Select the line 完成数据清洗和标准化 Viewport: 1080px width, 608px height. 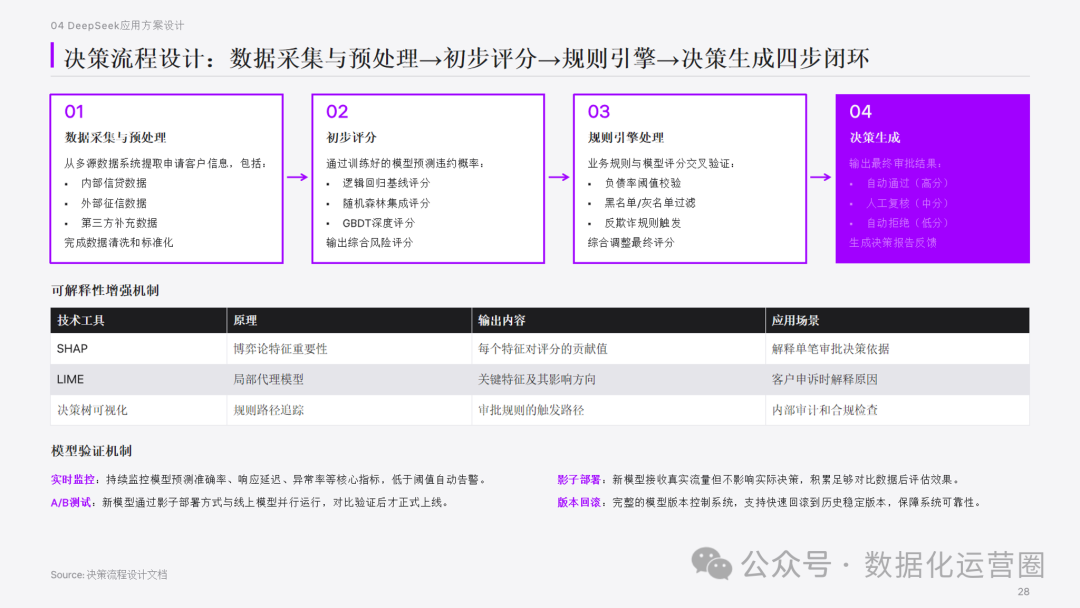click(118, 242)
